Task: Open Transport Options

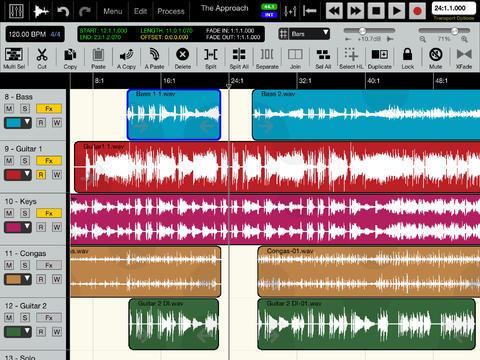Action: 453,18
